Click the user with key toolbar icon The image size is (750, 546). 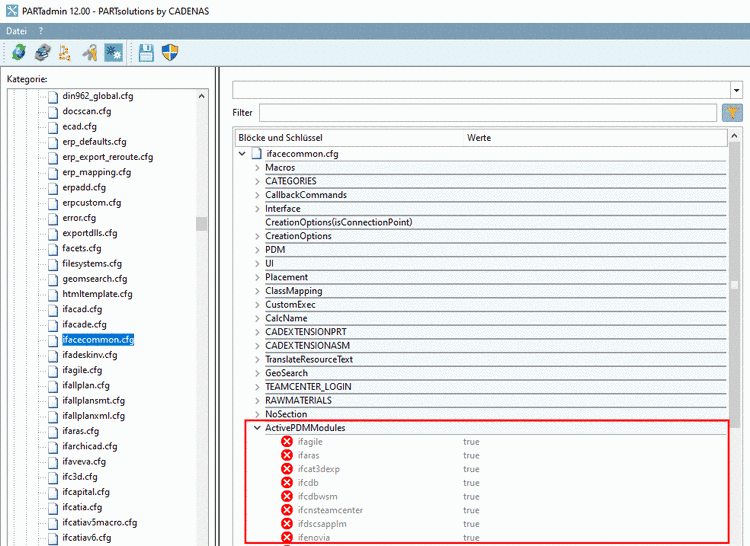pos(89,53)
